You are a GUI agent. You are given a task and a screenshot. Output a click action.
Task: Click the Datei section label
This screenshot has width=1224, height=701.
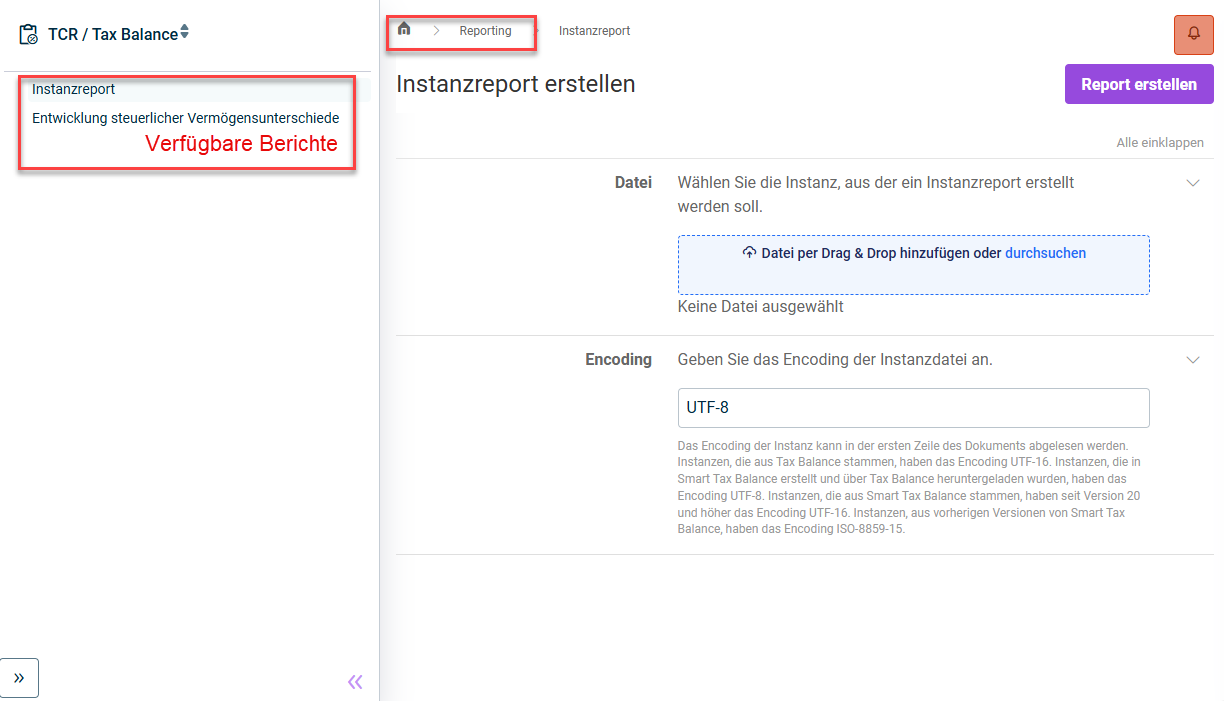[x=633, y=183]
